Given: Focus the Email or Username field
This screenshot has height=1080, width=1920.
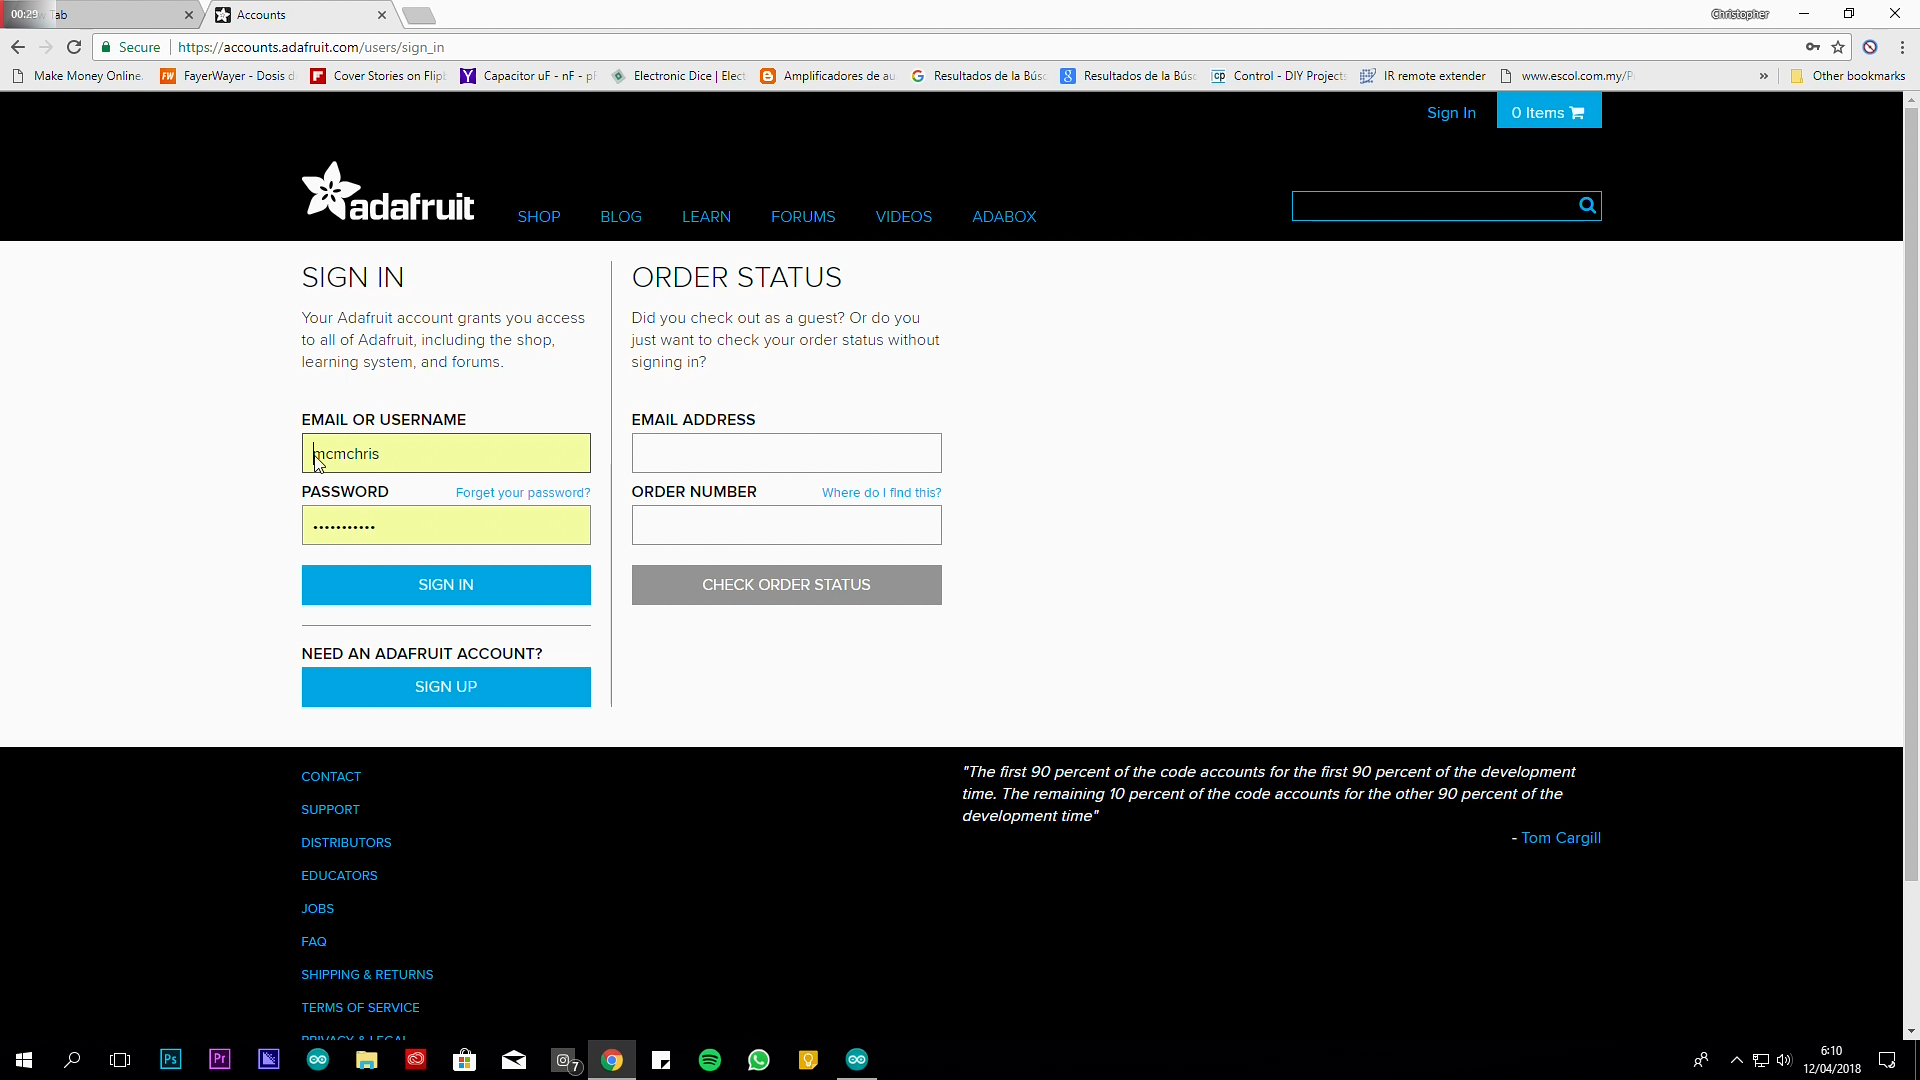Looking at the screenshot, I should [446, 453].
